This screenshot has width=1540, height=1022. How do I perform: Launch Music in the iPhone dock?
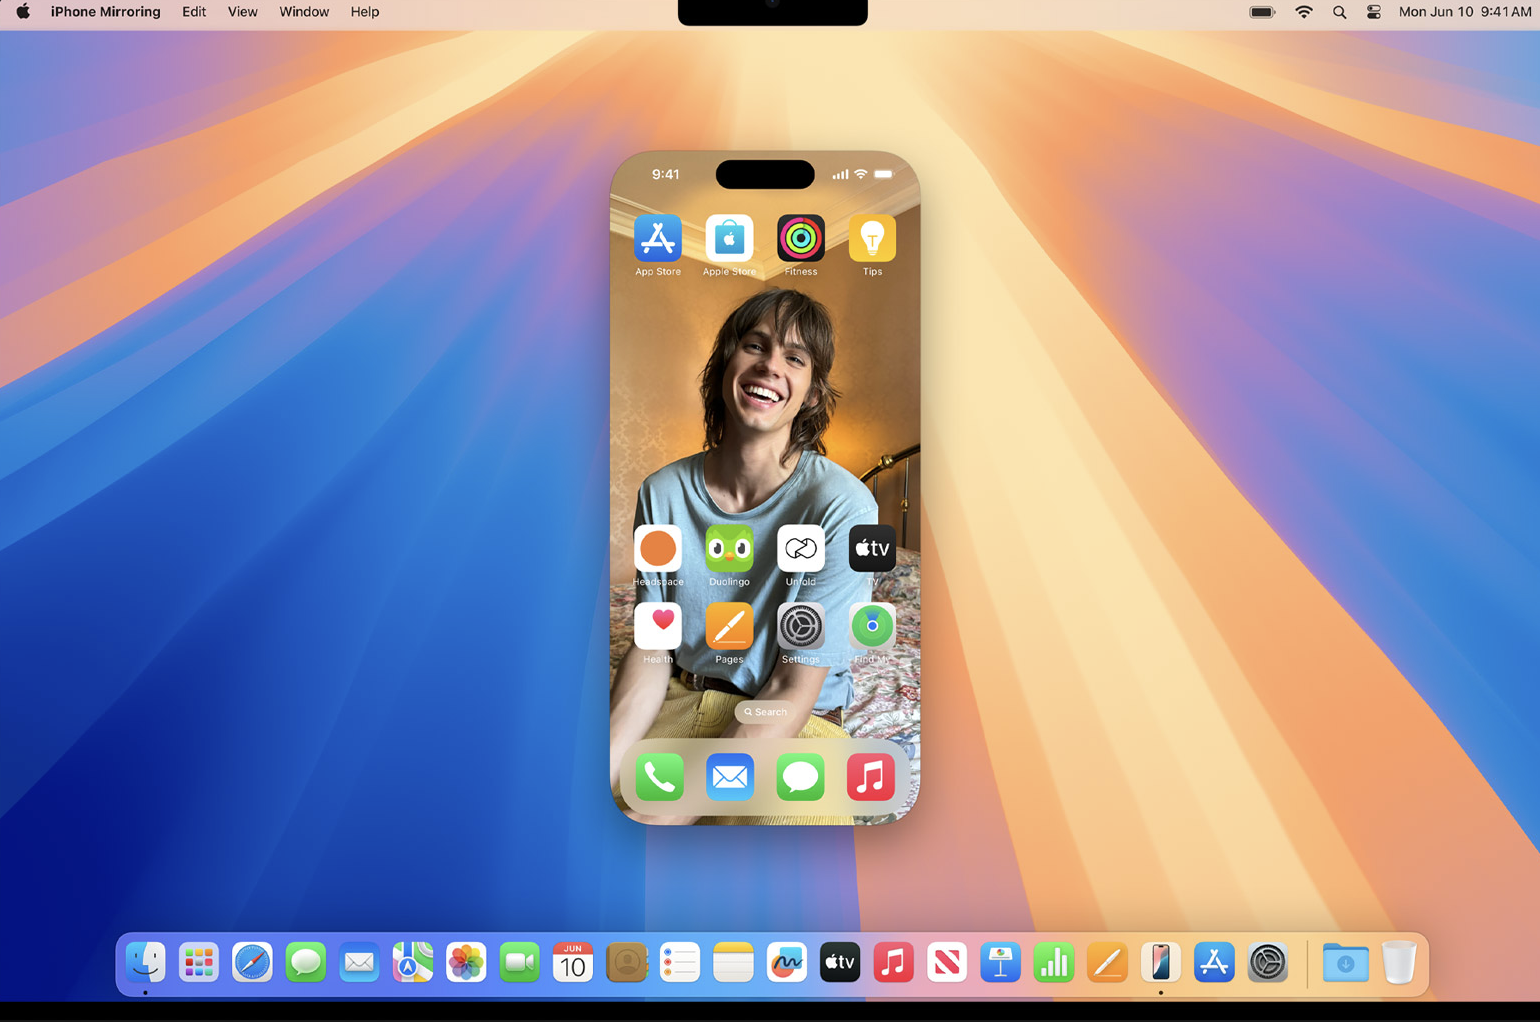click(x=871, y=777)
